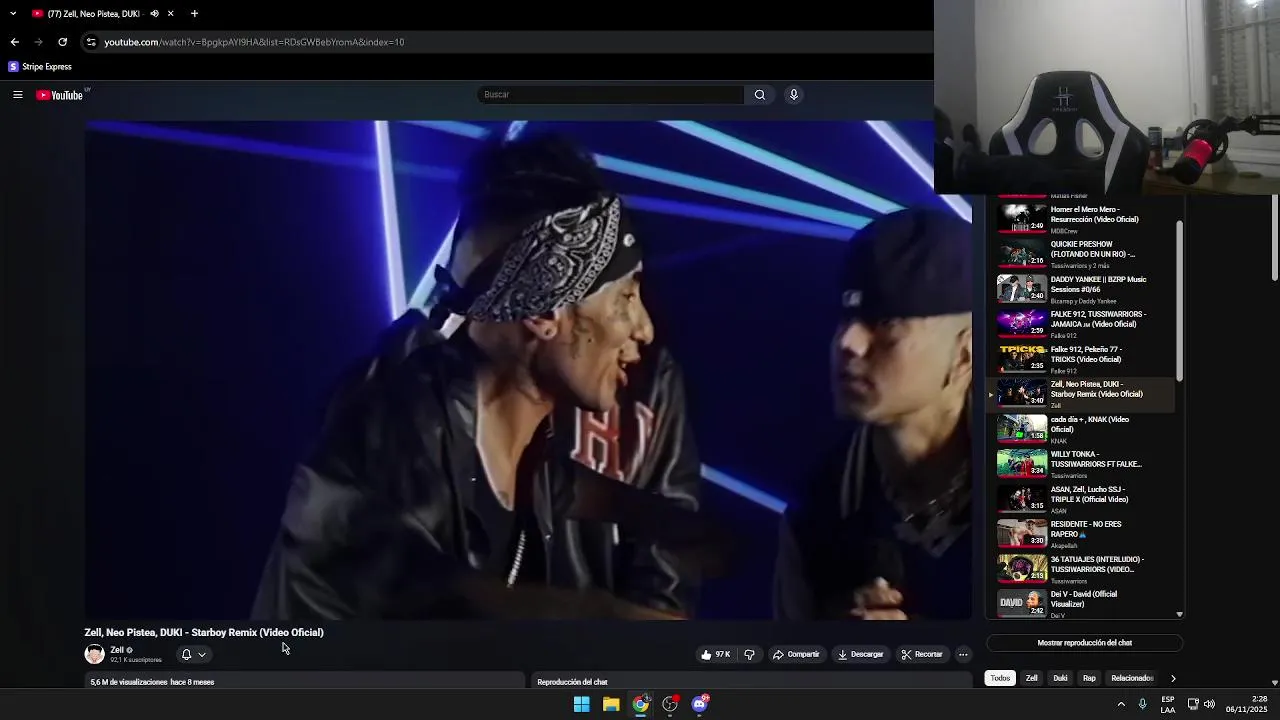1280x720 pixels.
Task: Select the Duki filter chip
Action: 1060,678
